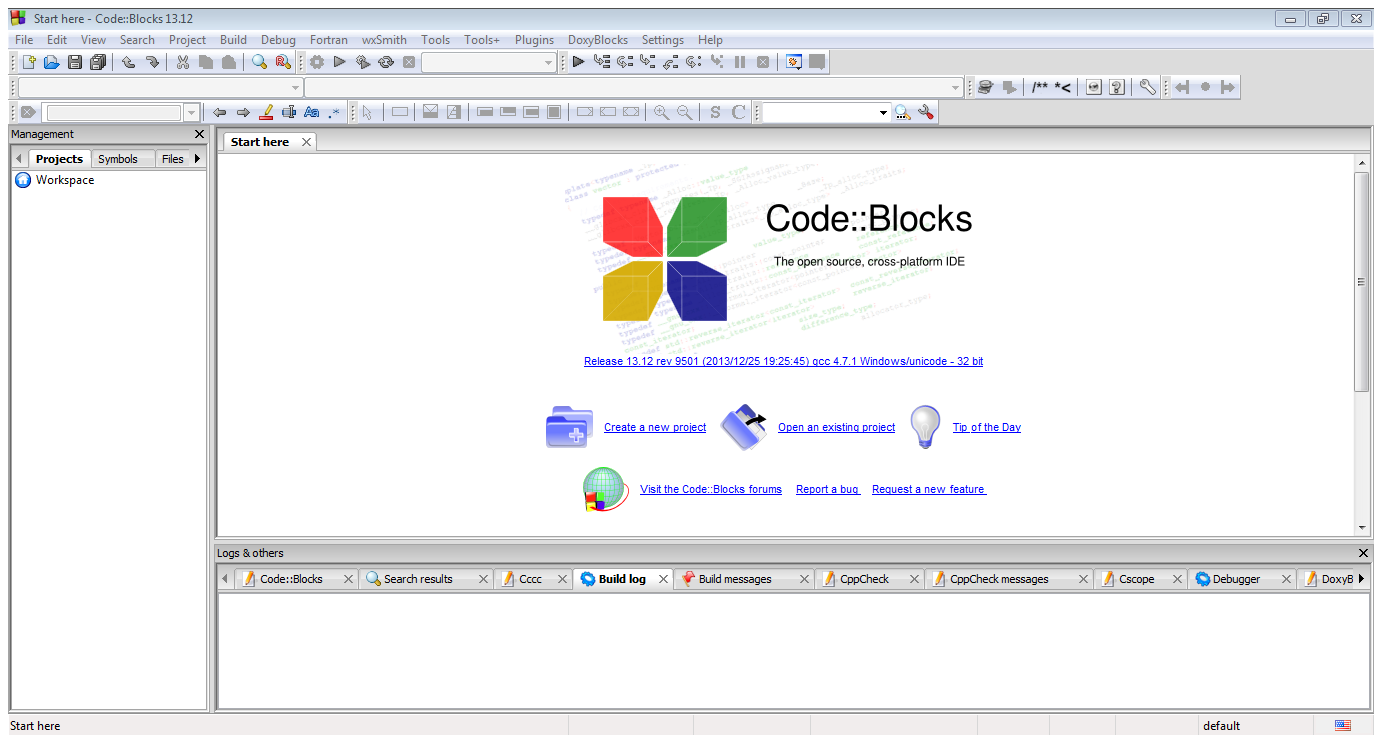Image resolution: width=1382 pixels, height=744 pixels.
Task: Open the DoxyBlocks menu
Action: click(598, 40)
